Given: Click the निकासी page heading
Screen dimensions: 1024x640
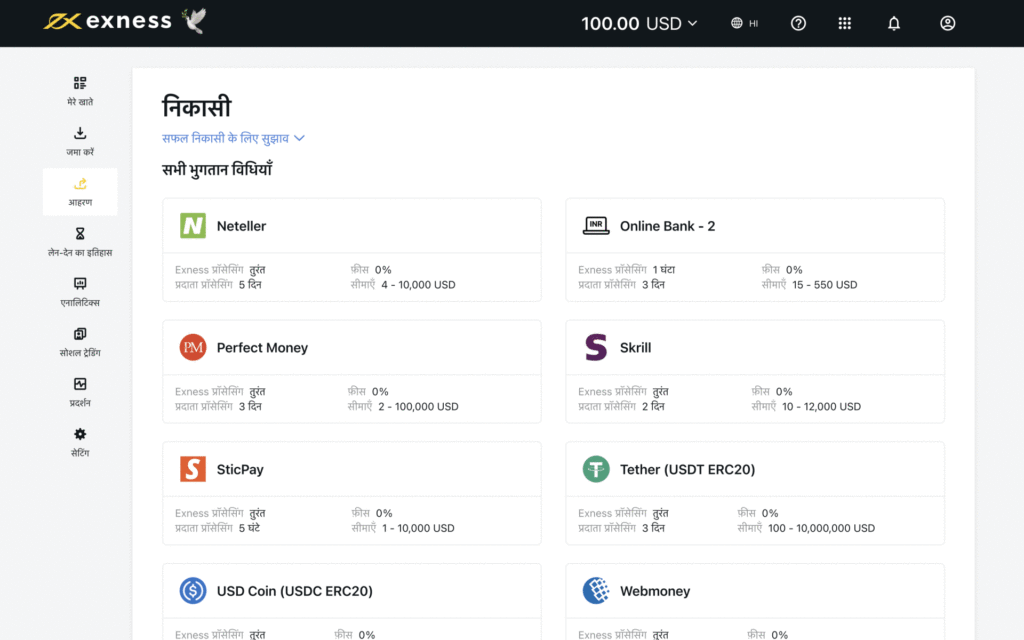Looking at the screenshot, I should (197, 106).
